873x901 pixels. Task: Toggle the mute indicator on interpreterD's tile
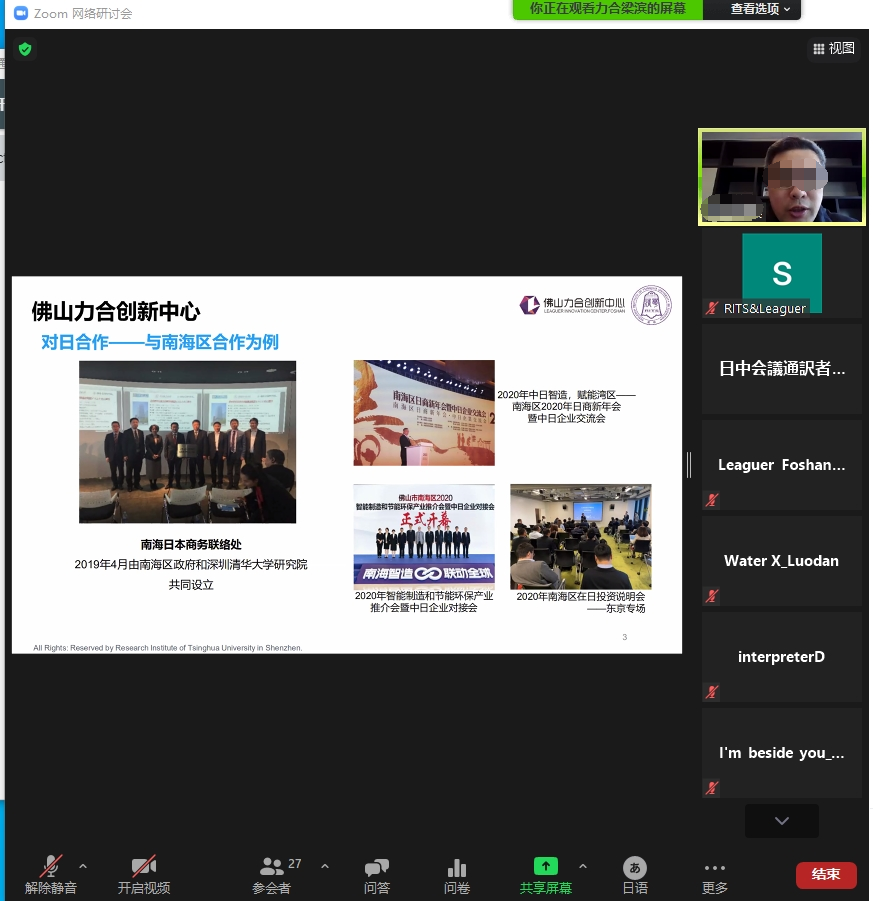click(x=711, y=692)
